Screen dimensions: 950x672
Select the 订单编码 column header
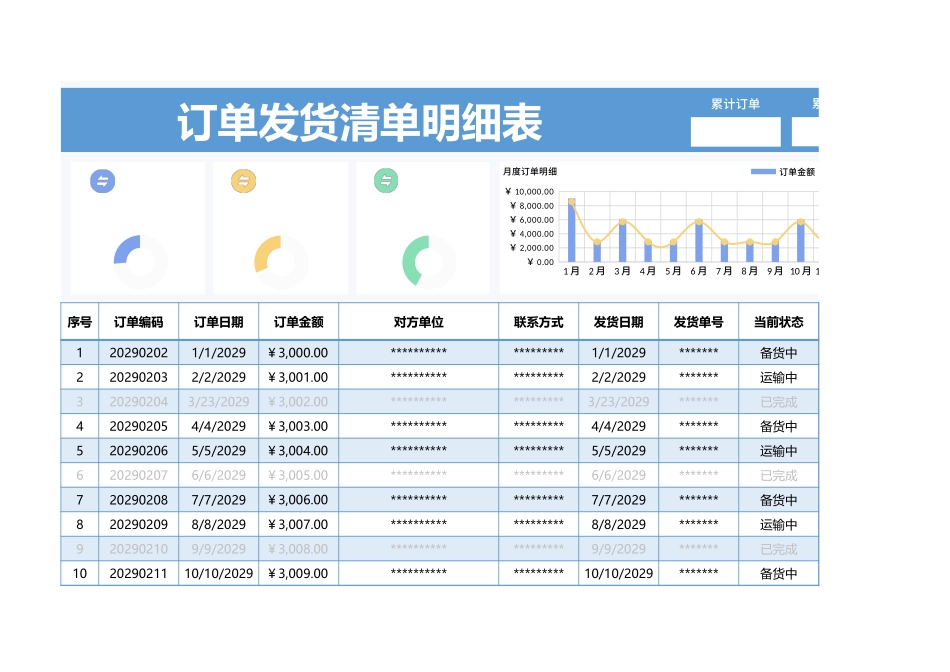click(138, 322)
